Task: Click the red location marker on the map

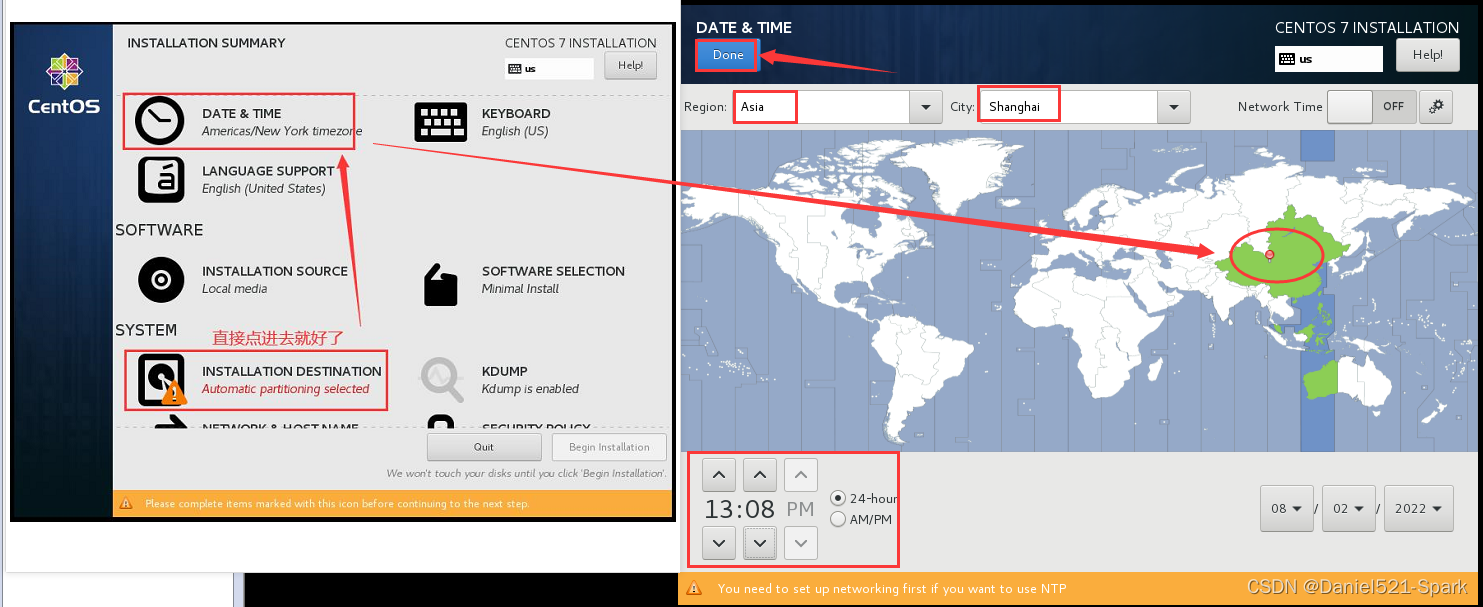Action: [x=1269, y=255]
